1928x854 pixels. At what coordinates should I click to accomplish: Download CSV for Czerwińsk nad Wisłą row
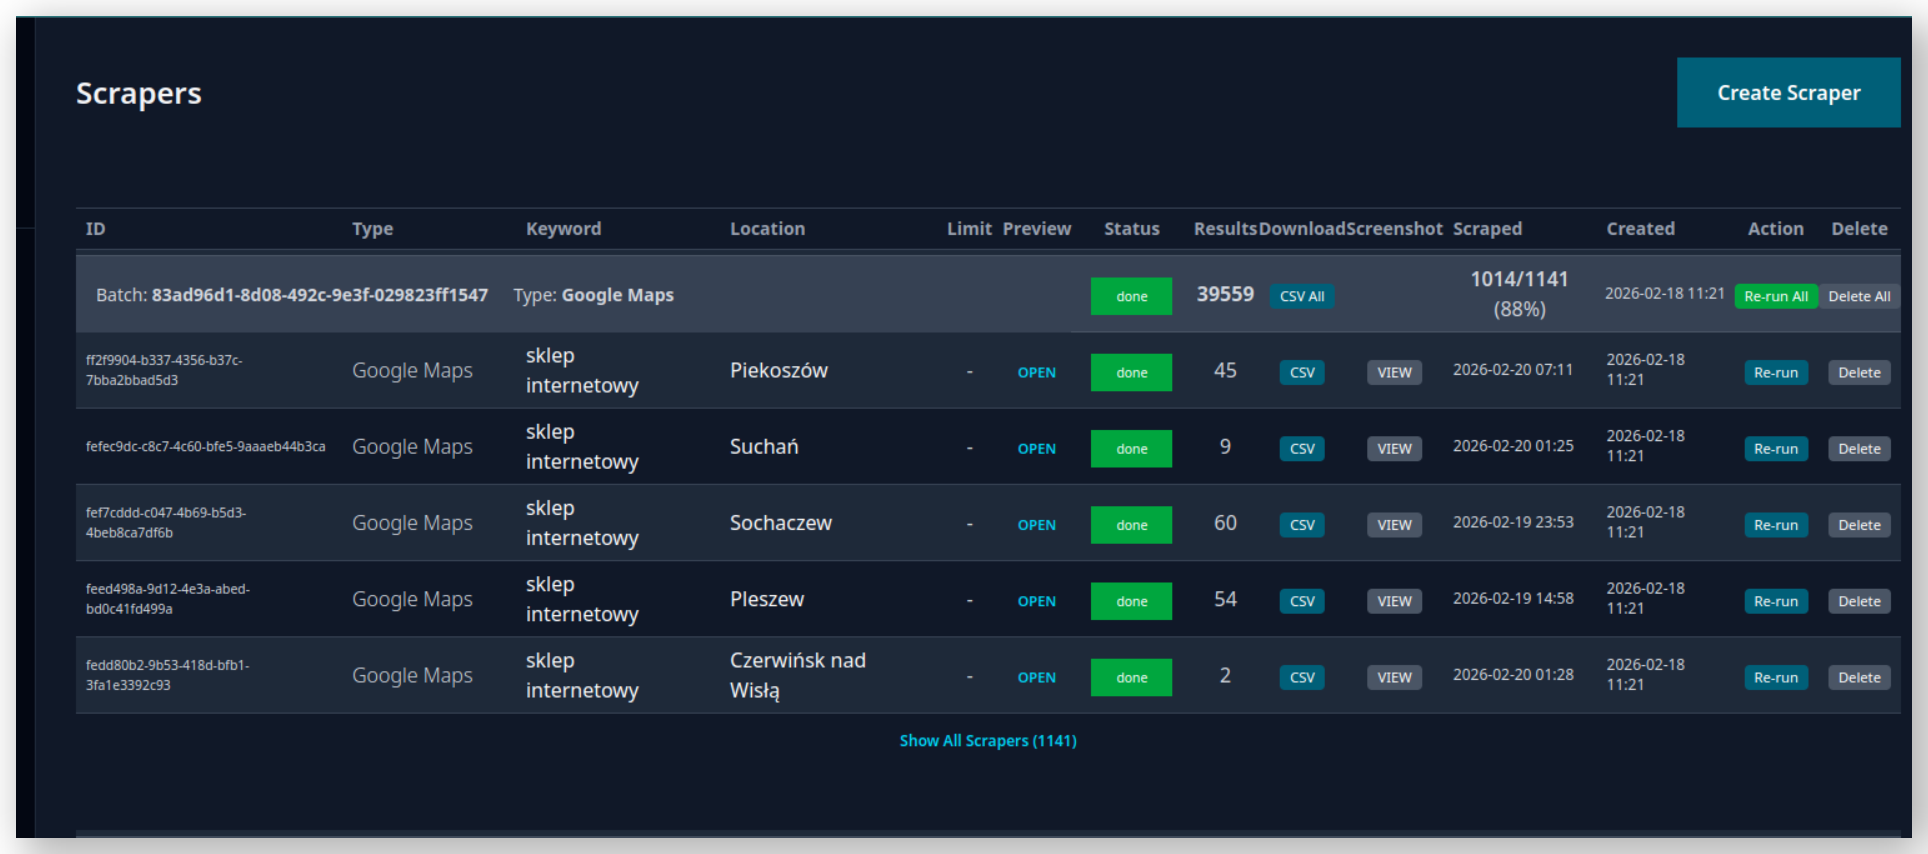pyautogui.click(x=1301, y=677)
